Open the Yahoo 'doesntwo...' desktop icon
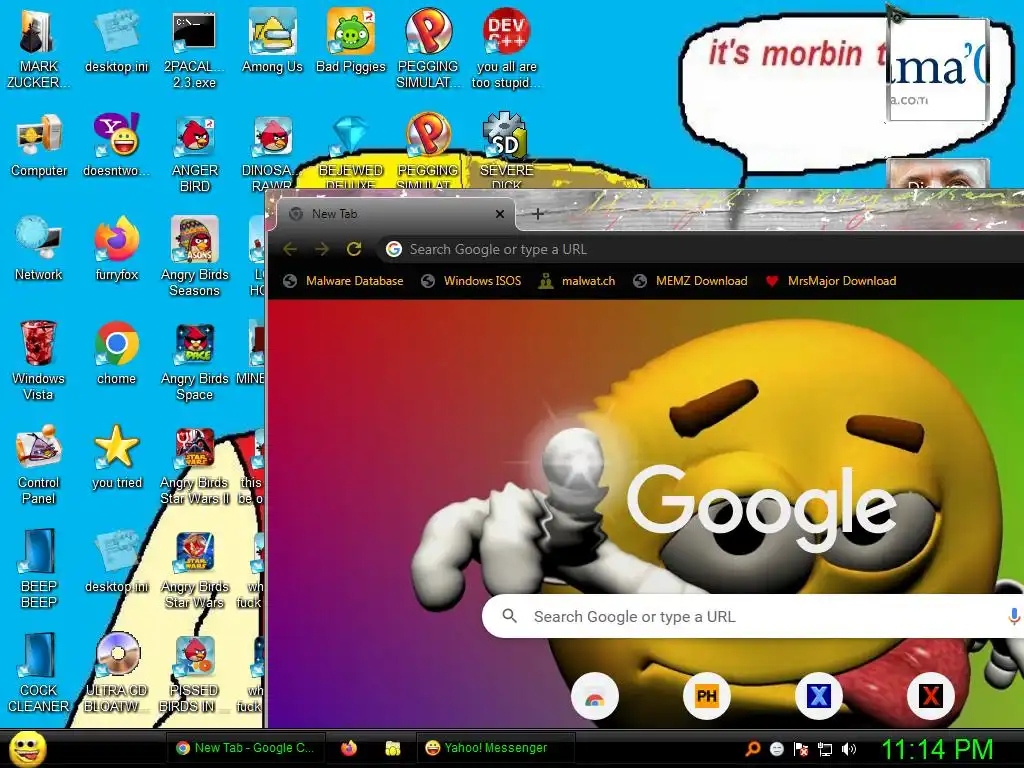1024x768 pixels. tap(116, 145)
